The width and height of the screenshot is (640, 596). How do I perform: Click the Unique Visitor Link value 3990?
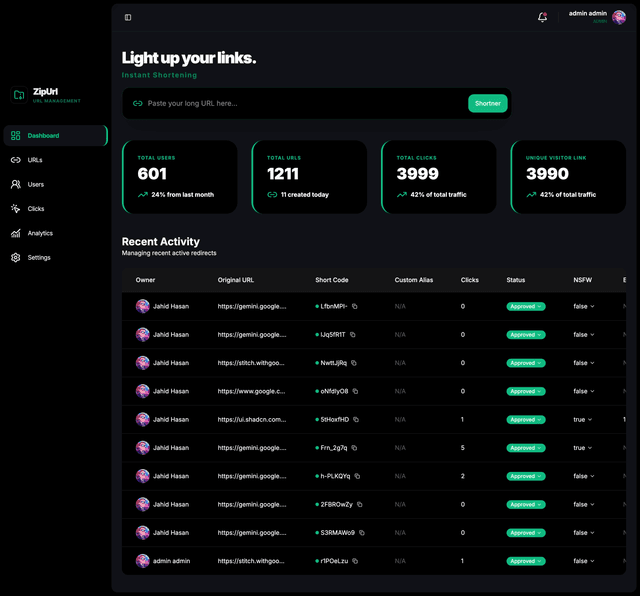pos(547,174)
